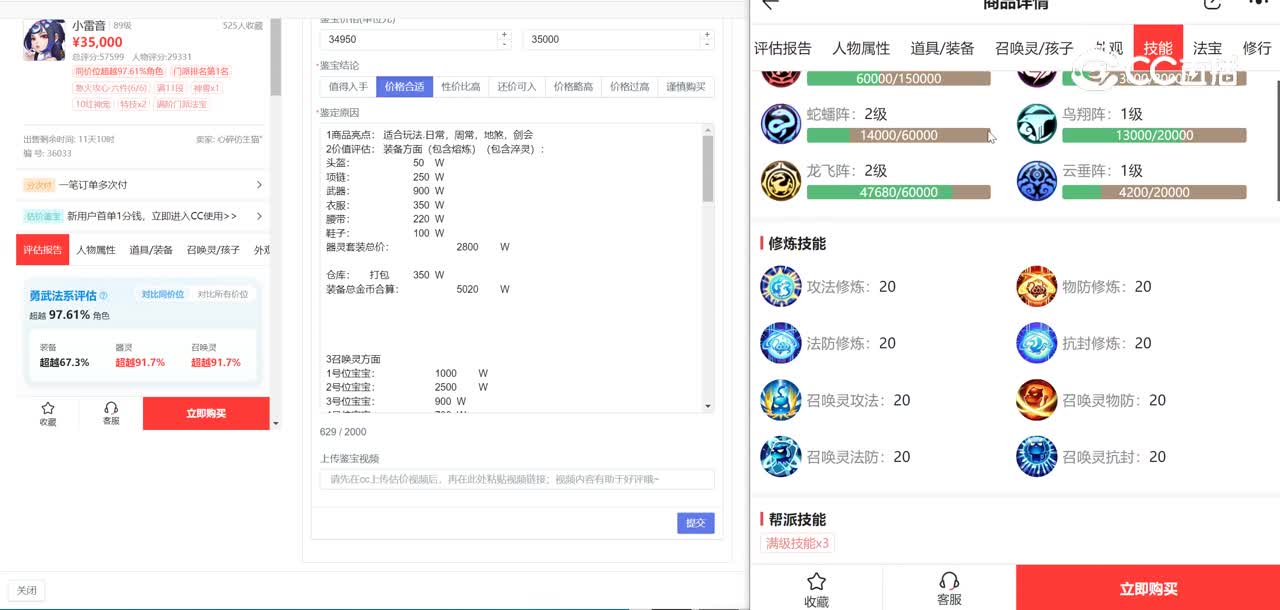This screenshot has height=610, width=1280.
Task: Click the 物防修炼 skill icon
Action: pyautogui.click(x=1036, y=287)
